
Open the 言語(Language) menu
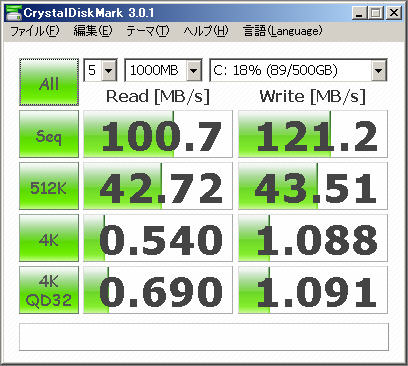coord(283,31)
